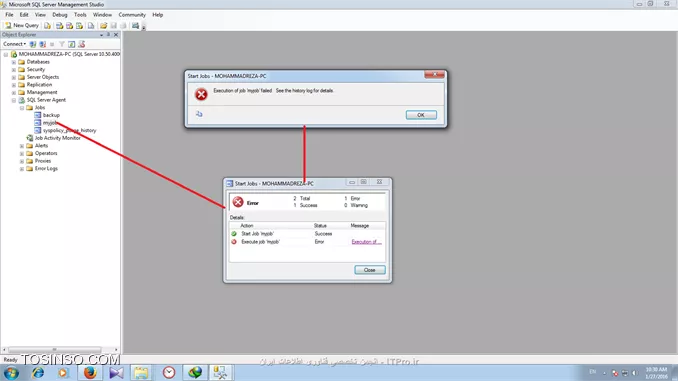Screen dimensions: 678x381
Task: Click OK in the job failed dialog
Action: pyautogui.click(x=421, y=115)
